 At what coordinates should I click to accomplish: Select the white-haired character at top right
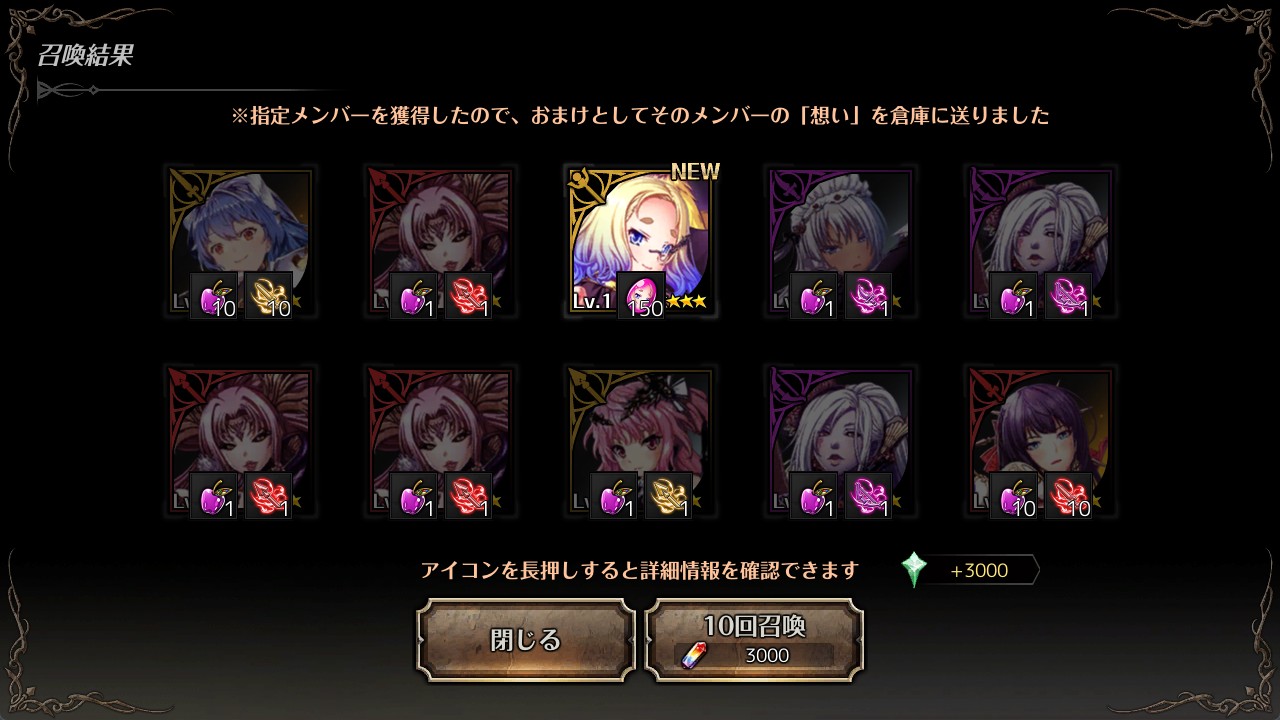pos(1040,242)
